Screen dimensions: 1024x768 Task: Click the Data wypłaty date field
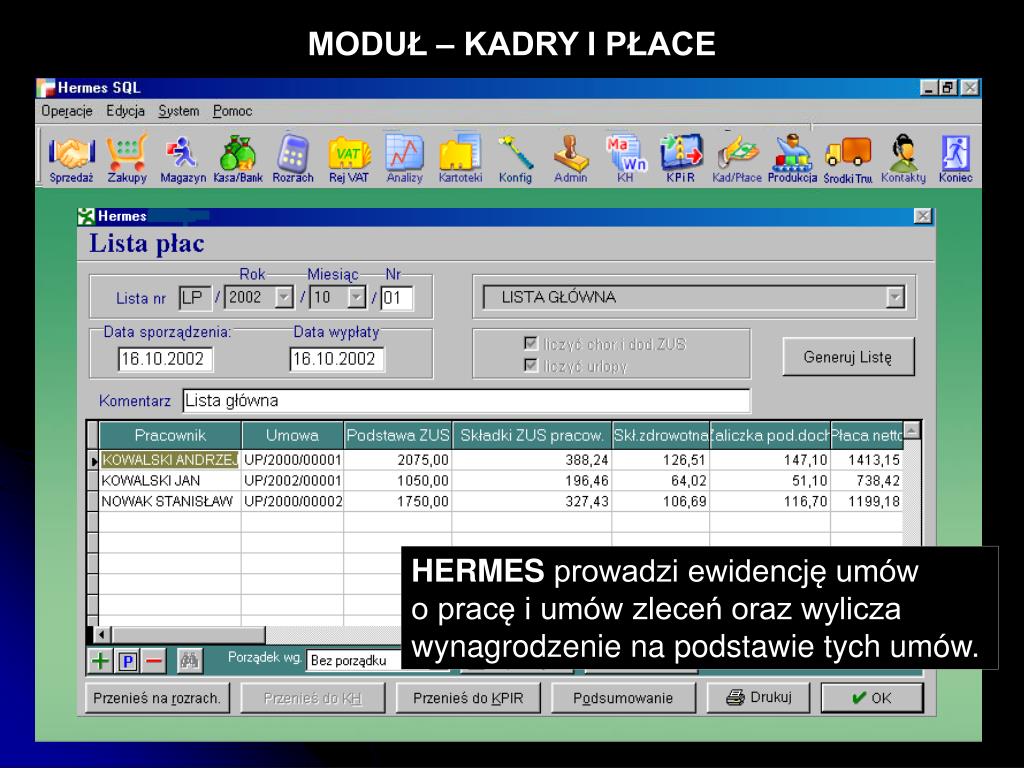click(336, 359)
